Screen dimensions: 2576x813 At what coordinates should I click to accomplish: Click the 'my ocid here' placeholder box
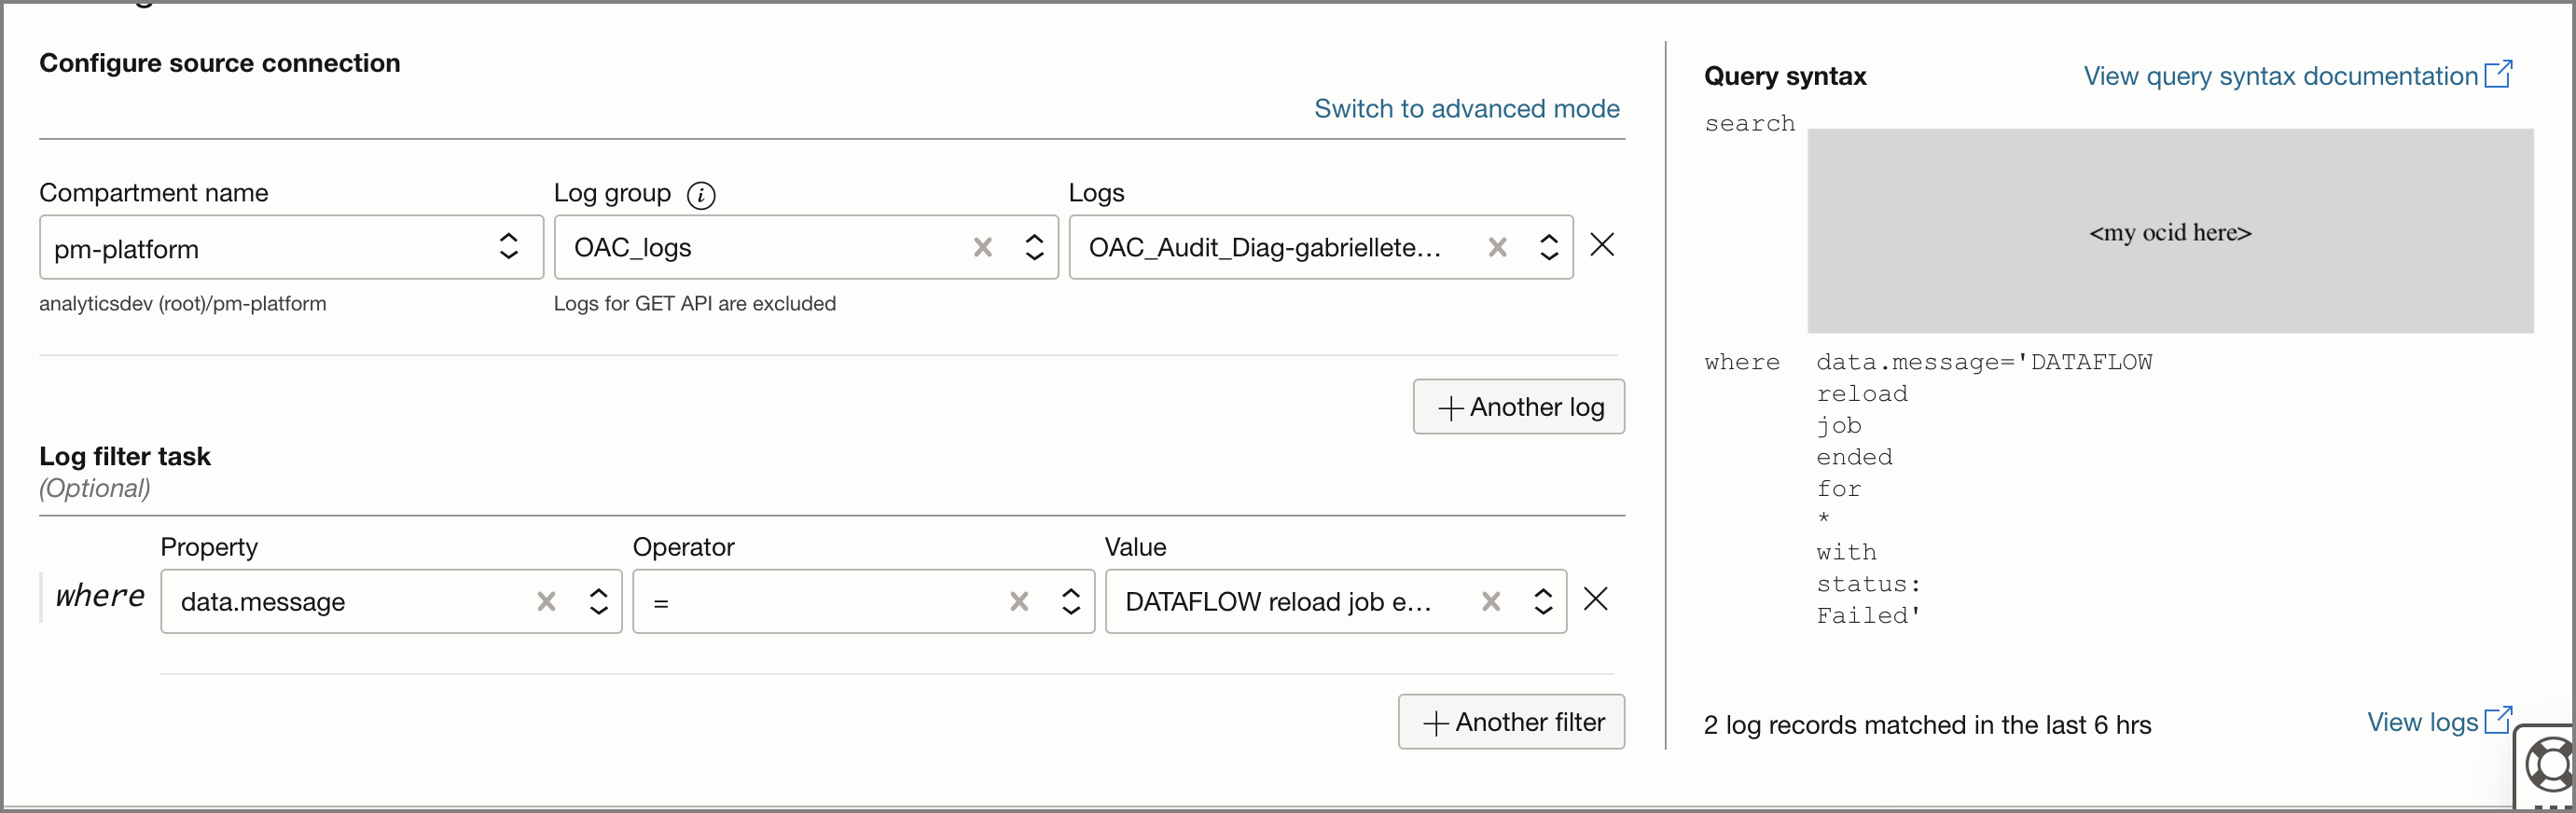pyautogui.click(x=2170, y=231)
